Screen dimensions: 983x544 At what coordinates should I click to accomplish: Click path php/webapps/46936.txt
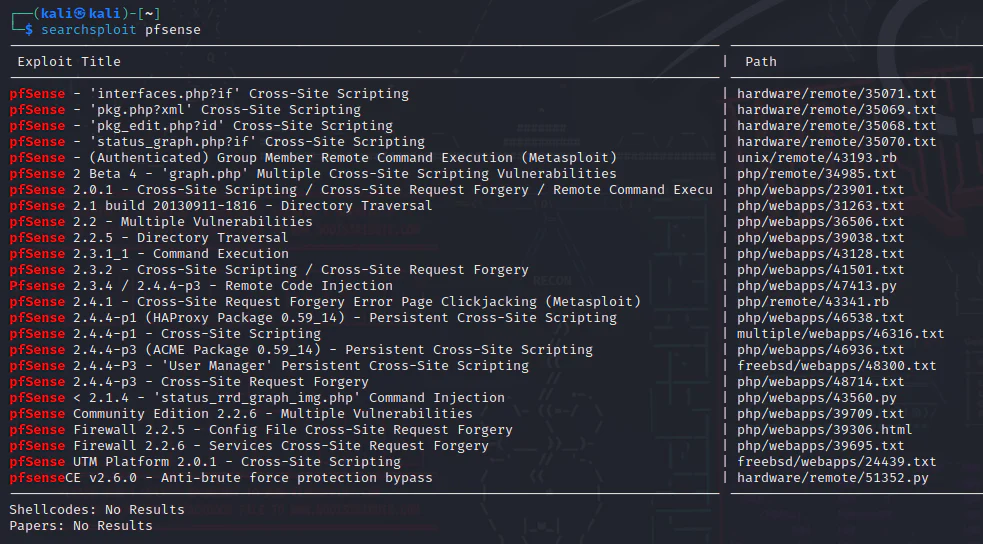(821, 349)
